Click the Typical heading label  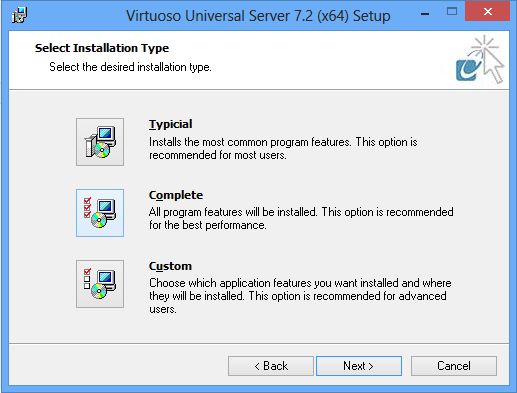pos(171,124)
